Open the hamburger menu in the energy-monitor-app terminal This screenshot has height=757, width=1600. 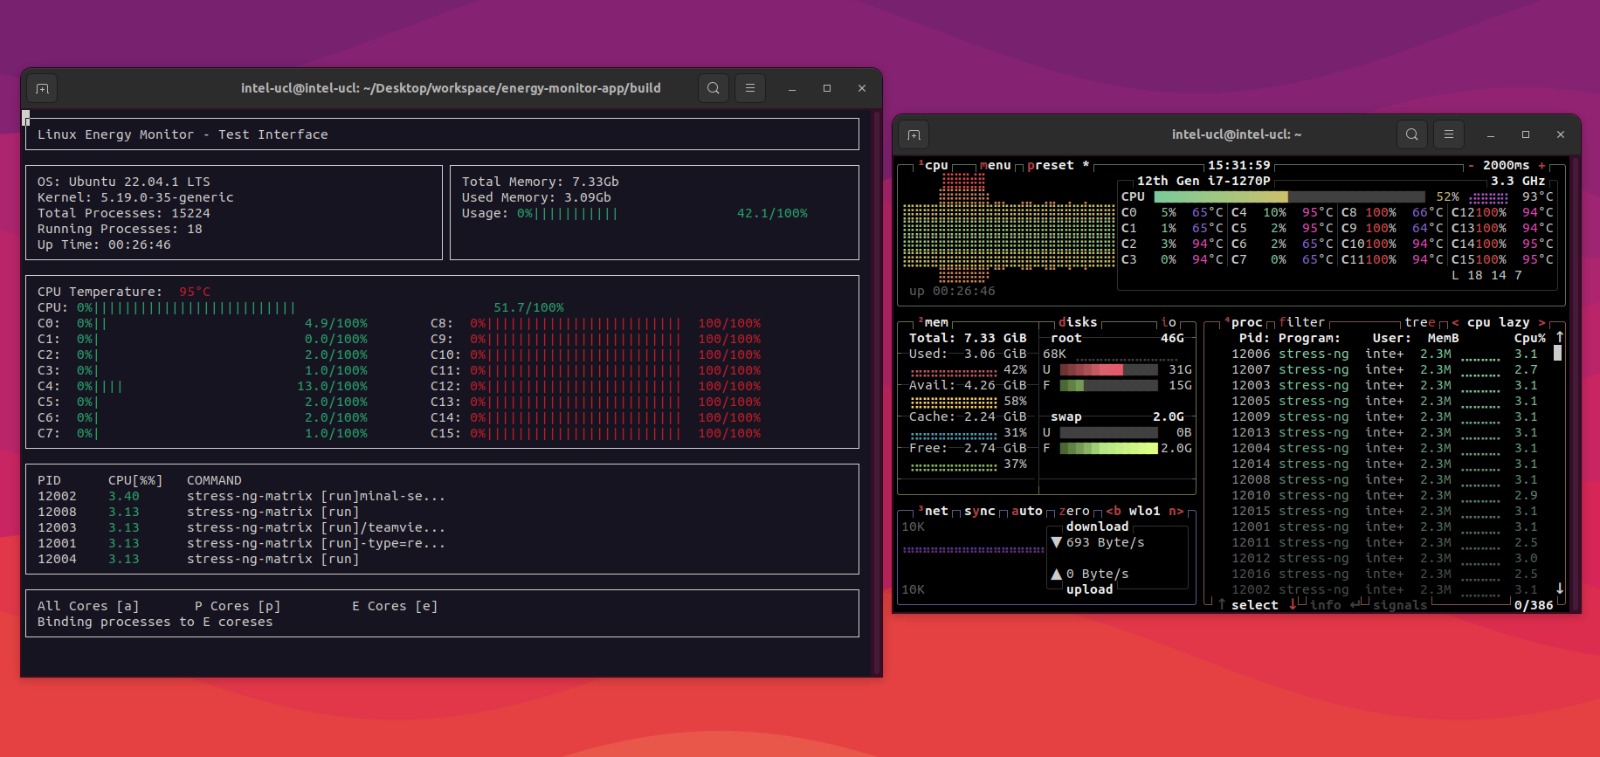pos(750,88)
